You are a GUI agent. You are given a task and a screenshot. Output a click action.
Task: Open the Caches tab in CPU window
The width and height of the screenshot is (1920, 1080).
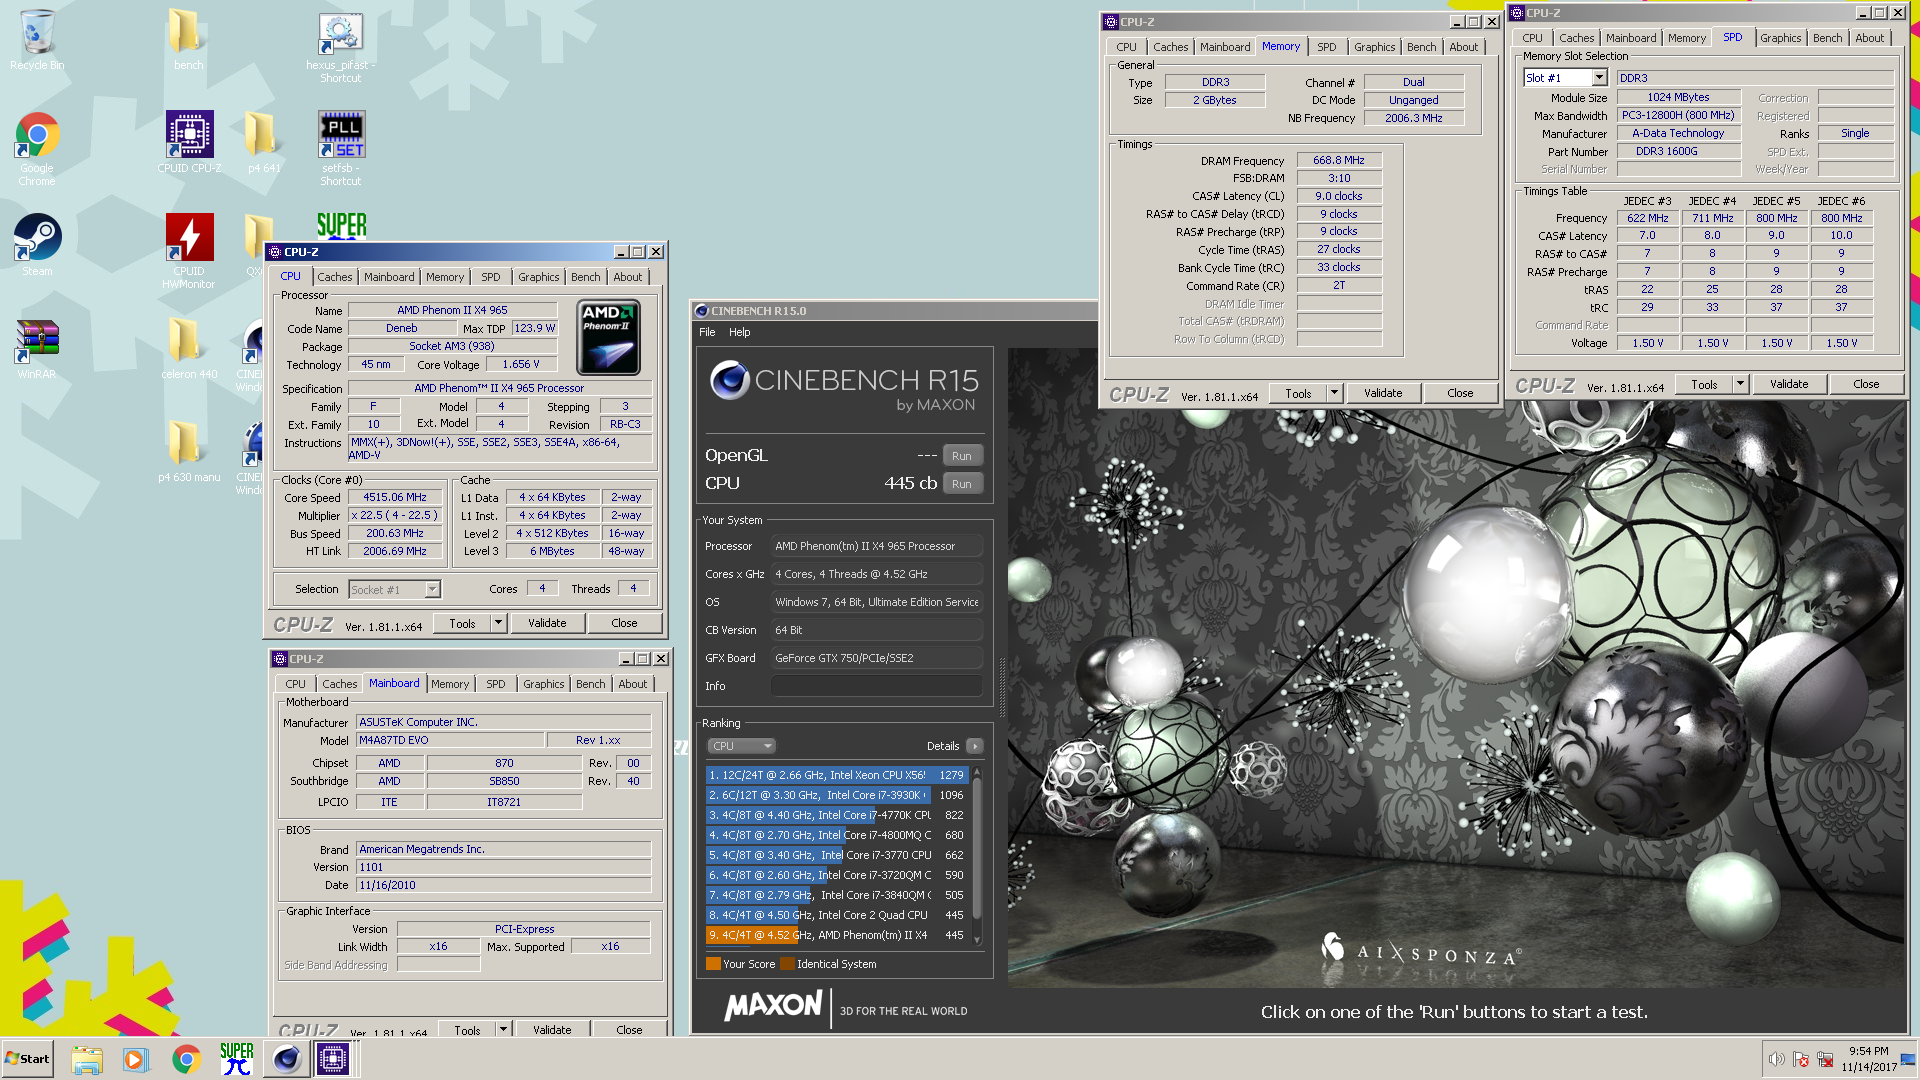tap(335, 277)
